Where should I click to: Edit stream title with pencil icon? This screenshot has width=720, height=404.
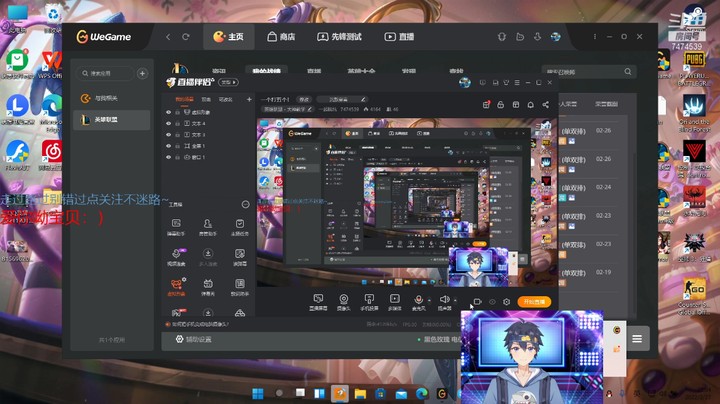[363, 99]
